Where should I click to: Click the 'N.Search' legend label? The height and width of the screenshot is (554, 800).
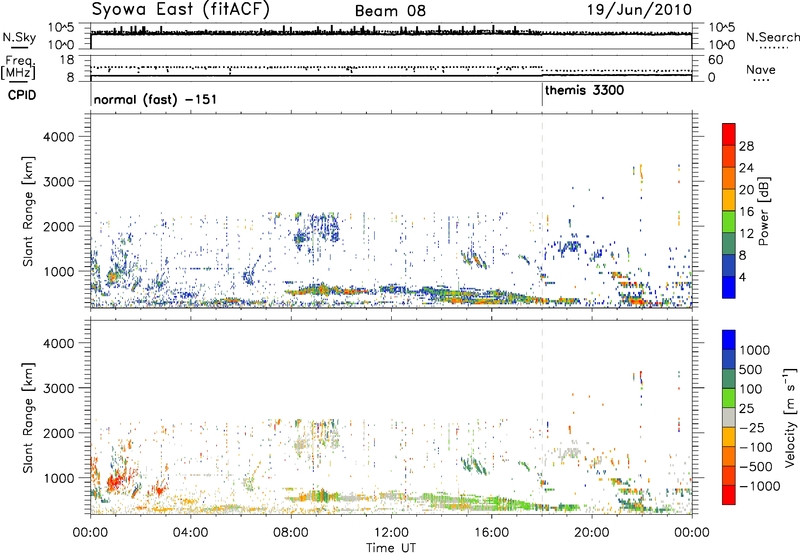(x=772, y=37)
